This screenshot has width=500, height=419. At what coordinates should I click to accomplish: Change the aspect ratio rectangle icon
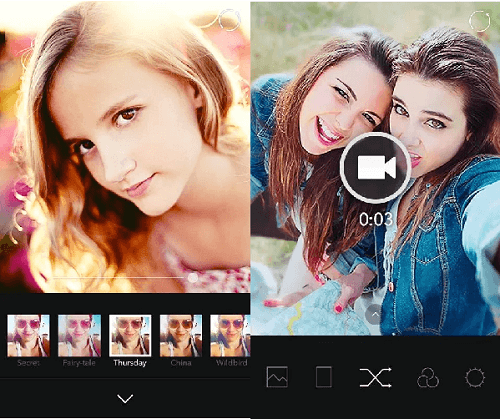pyautogui.click(x=324, y=377)
